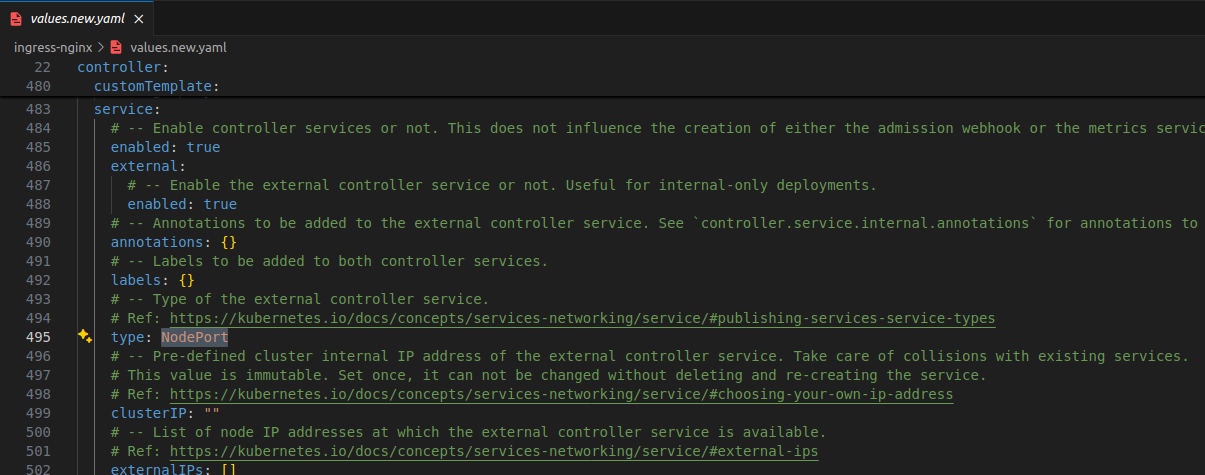The image size is (1205, 475).
Task: Click the annotations empty braces value
Action: click(x=228, y=242)
